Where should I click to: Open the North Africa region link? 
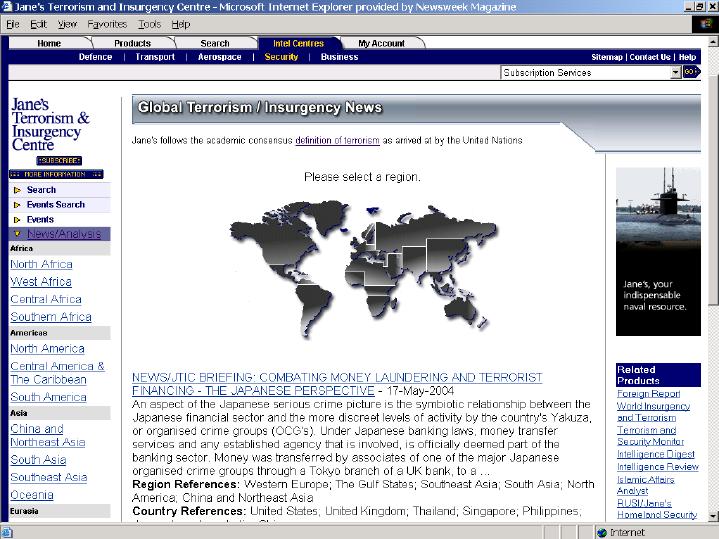(x=41, y=265)
